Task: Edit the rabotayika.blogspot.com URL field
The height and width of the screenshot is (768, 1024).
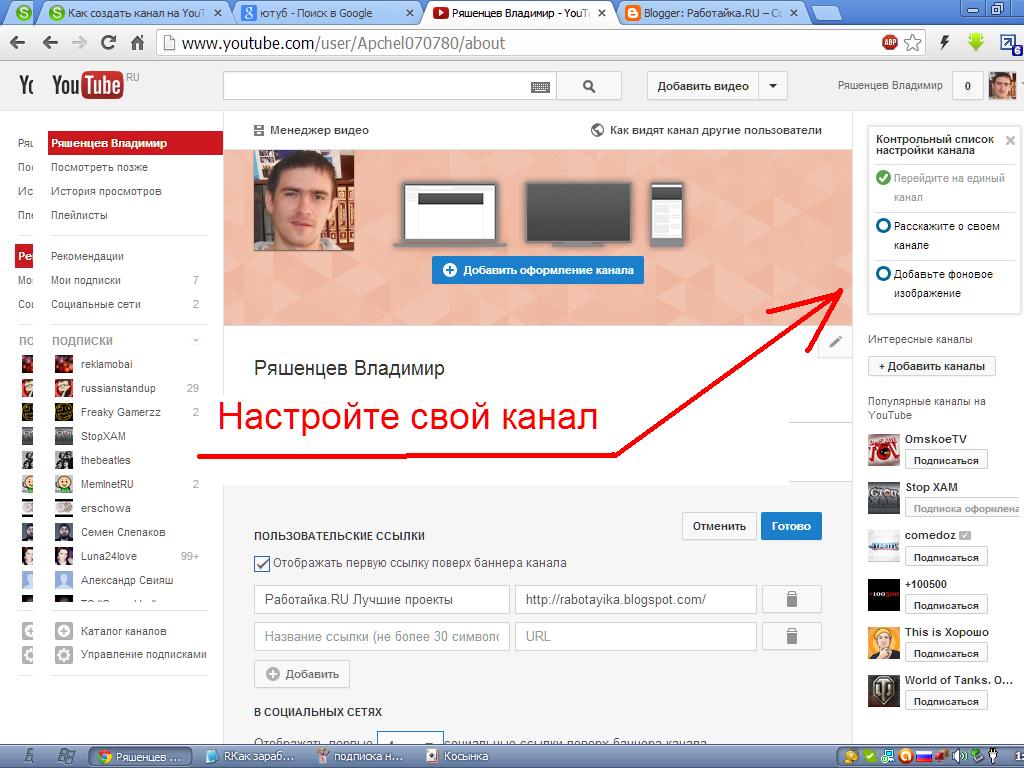Action: point(635,600)
